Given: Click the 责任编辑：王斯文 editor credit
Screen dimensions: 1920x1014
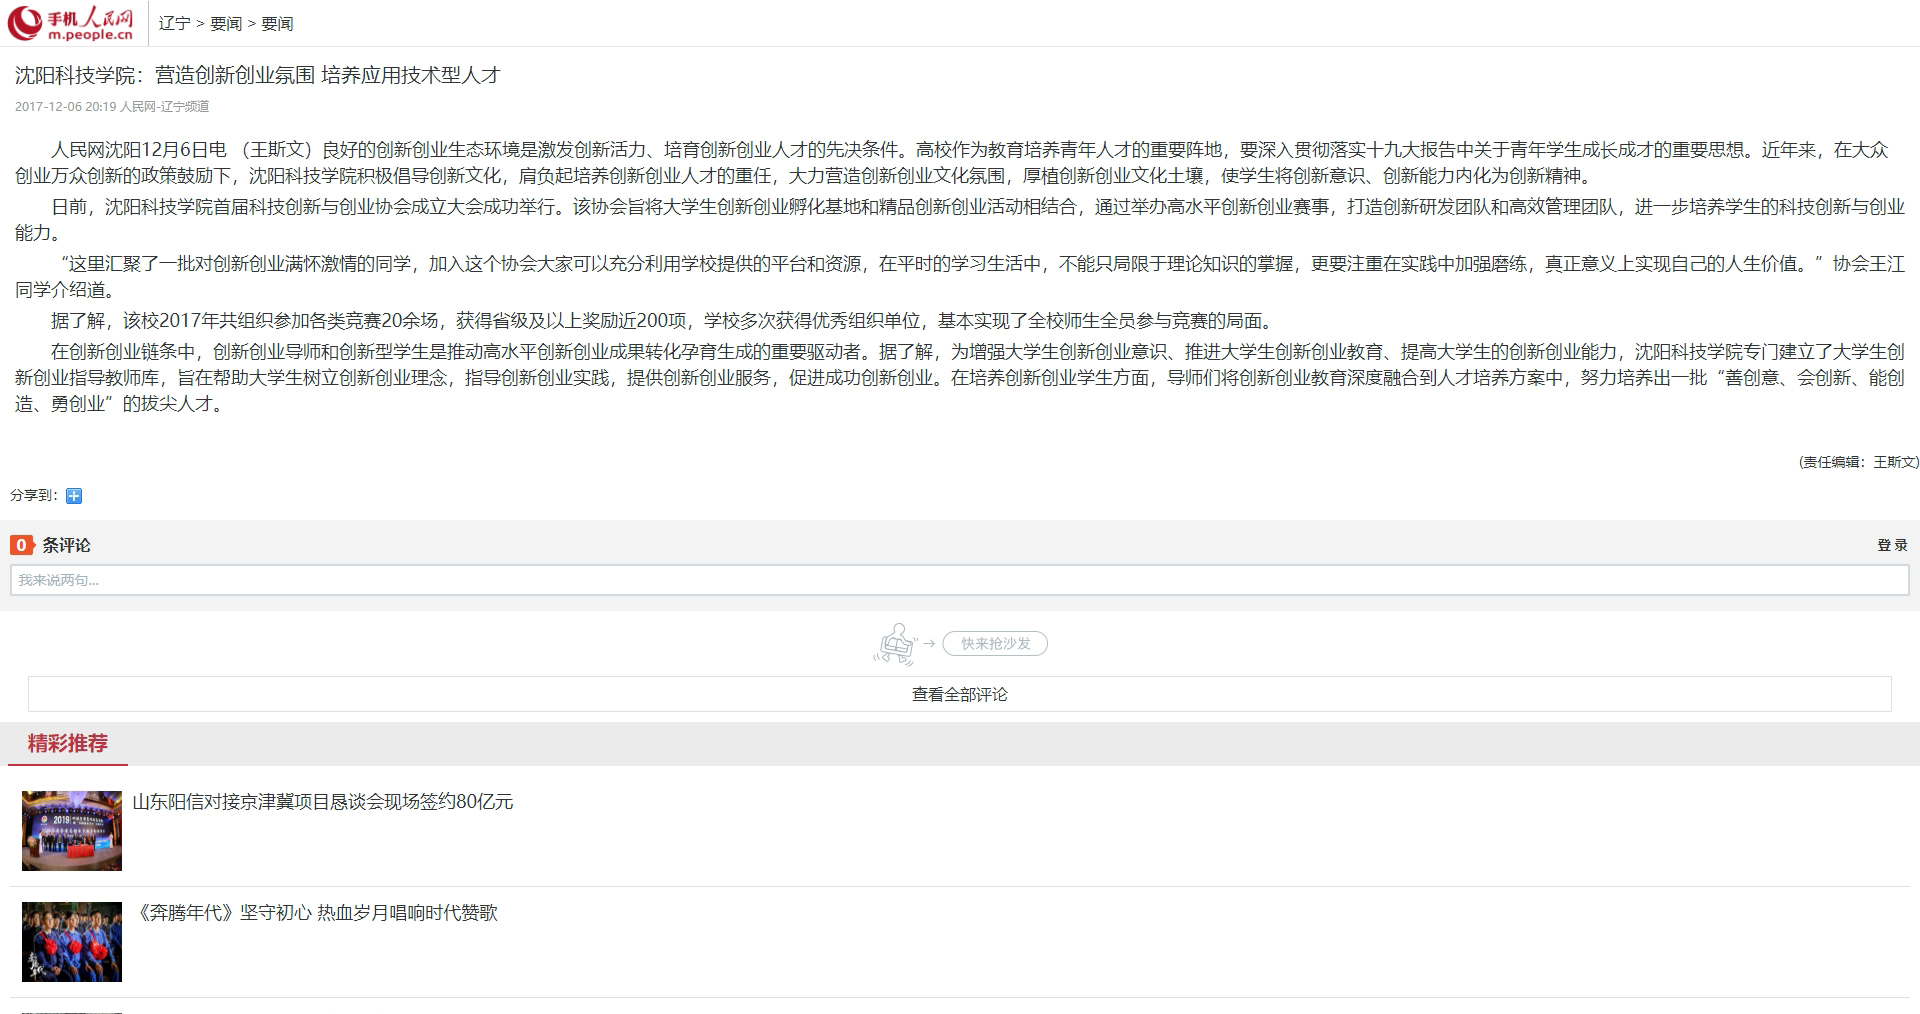Looking at the screenshot, I should [1858, 462].
